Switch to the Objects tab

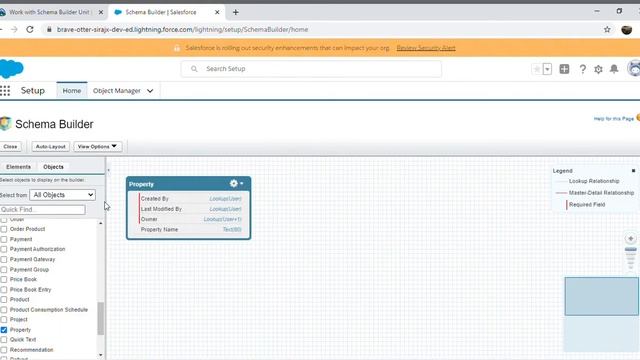(53, 167)
